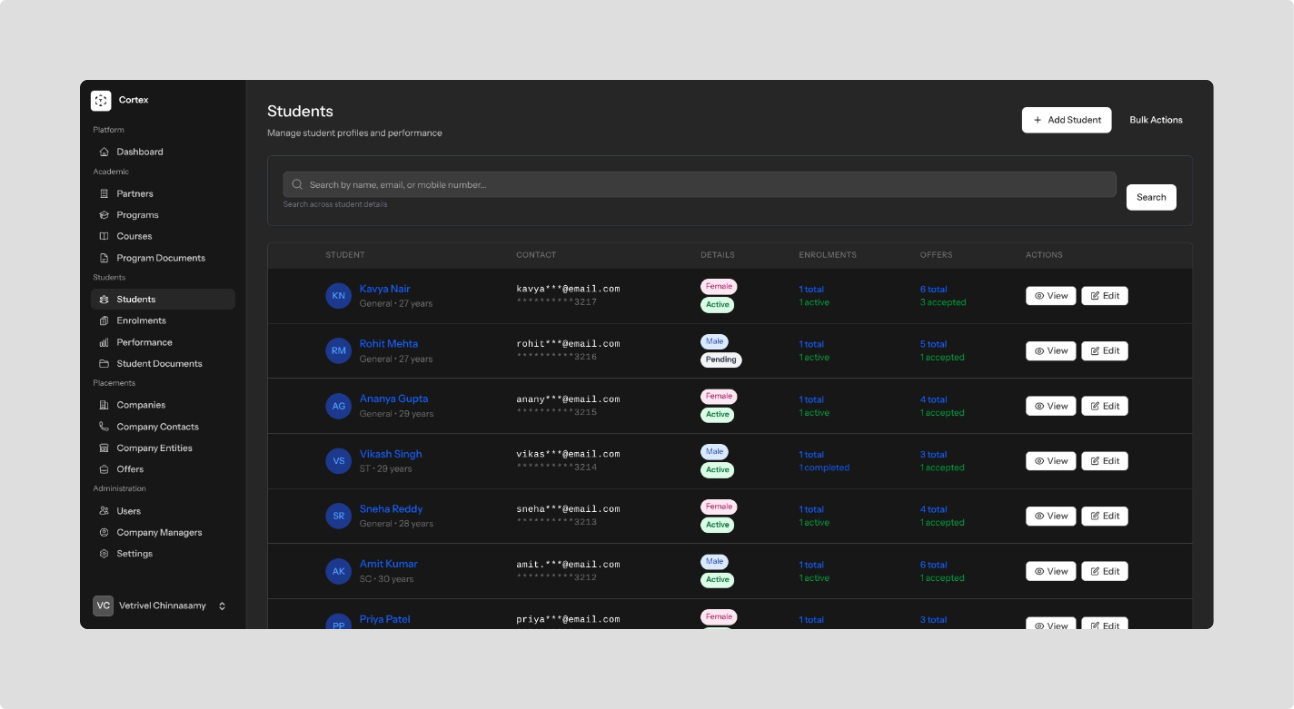The height and width of the screenshot is (709, 1294).
Task: Click the STUDENT column header
Action: click(345, 255)
